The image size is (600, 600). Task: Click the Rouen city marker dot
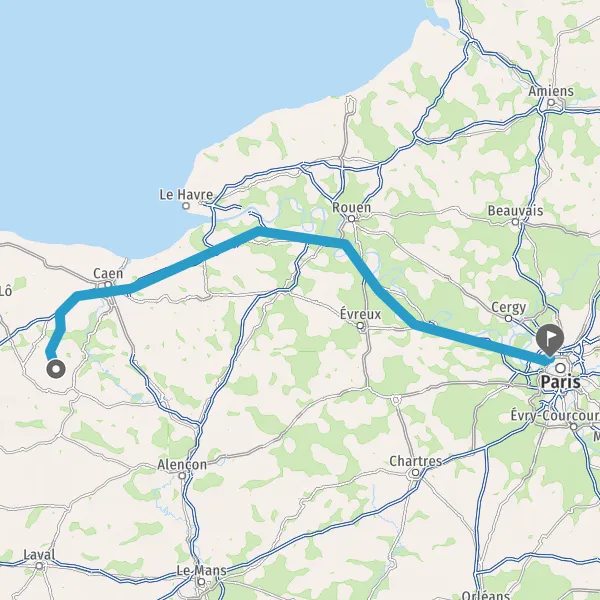point(351,218)
